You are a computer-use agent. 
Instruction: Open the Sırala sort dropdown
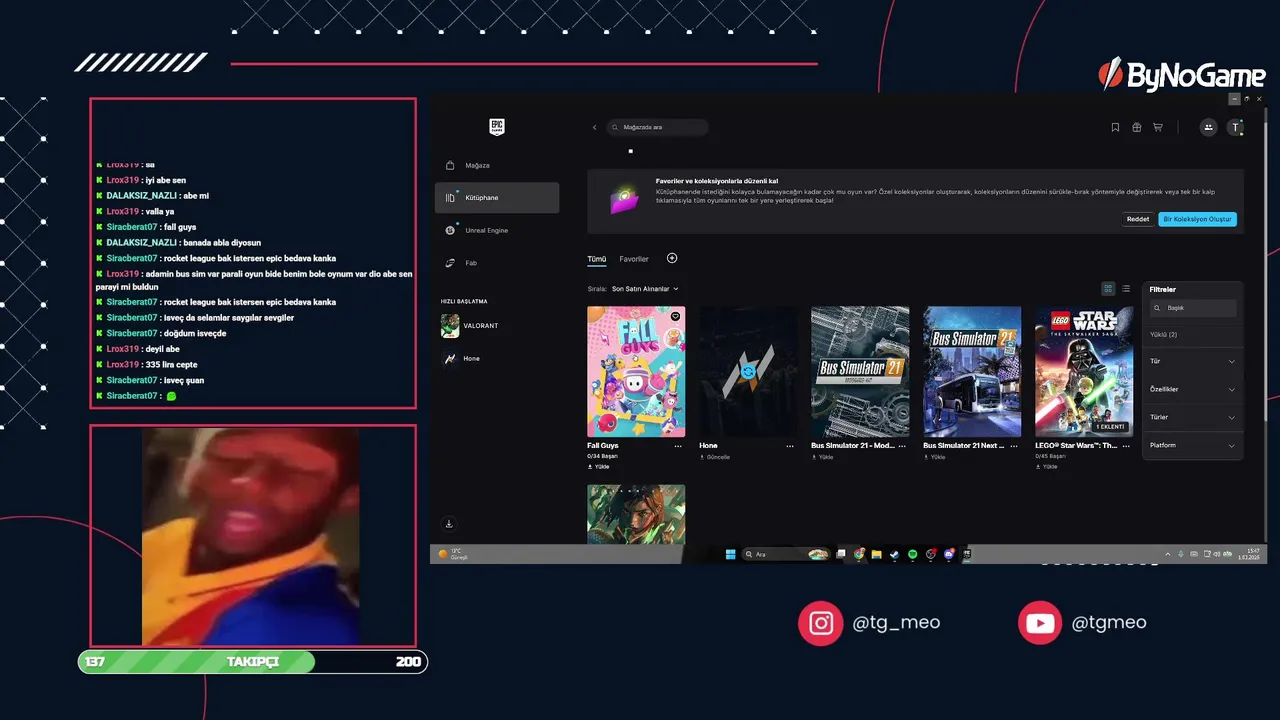pyautogui.click(x=645, y=289)
